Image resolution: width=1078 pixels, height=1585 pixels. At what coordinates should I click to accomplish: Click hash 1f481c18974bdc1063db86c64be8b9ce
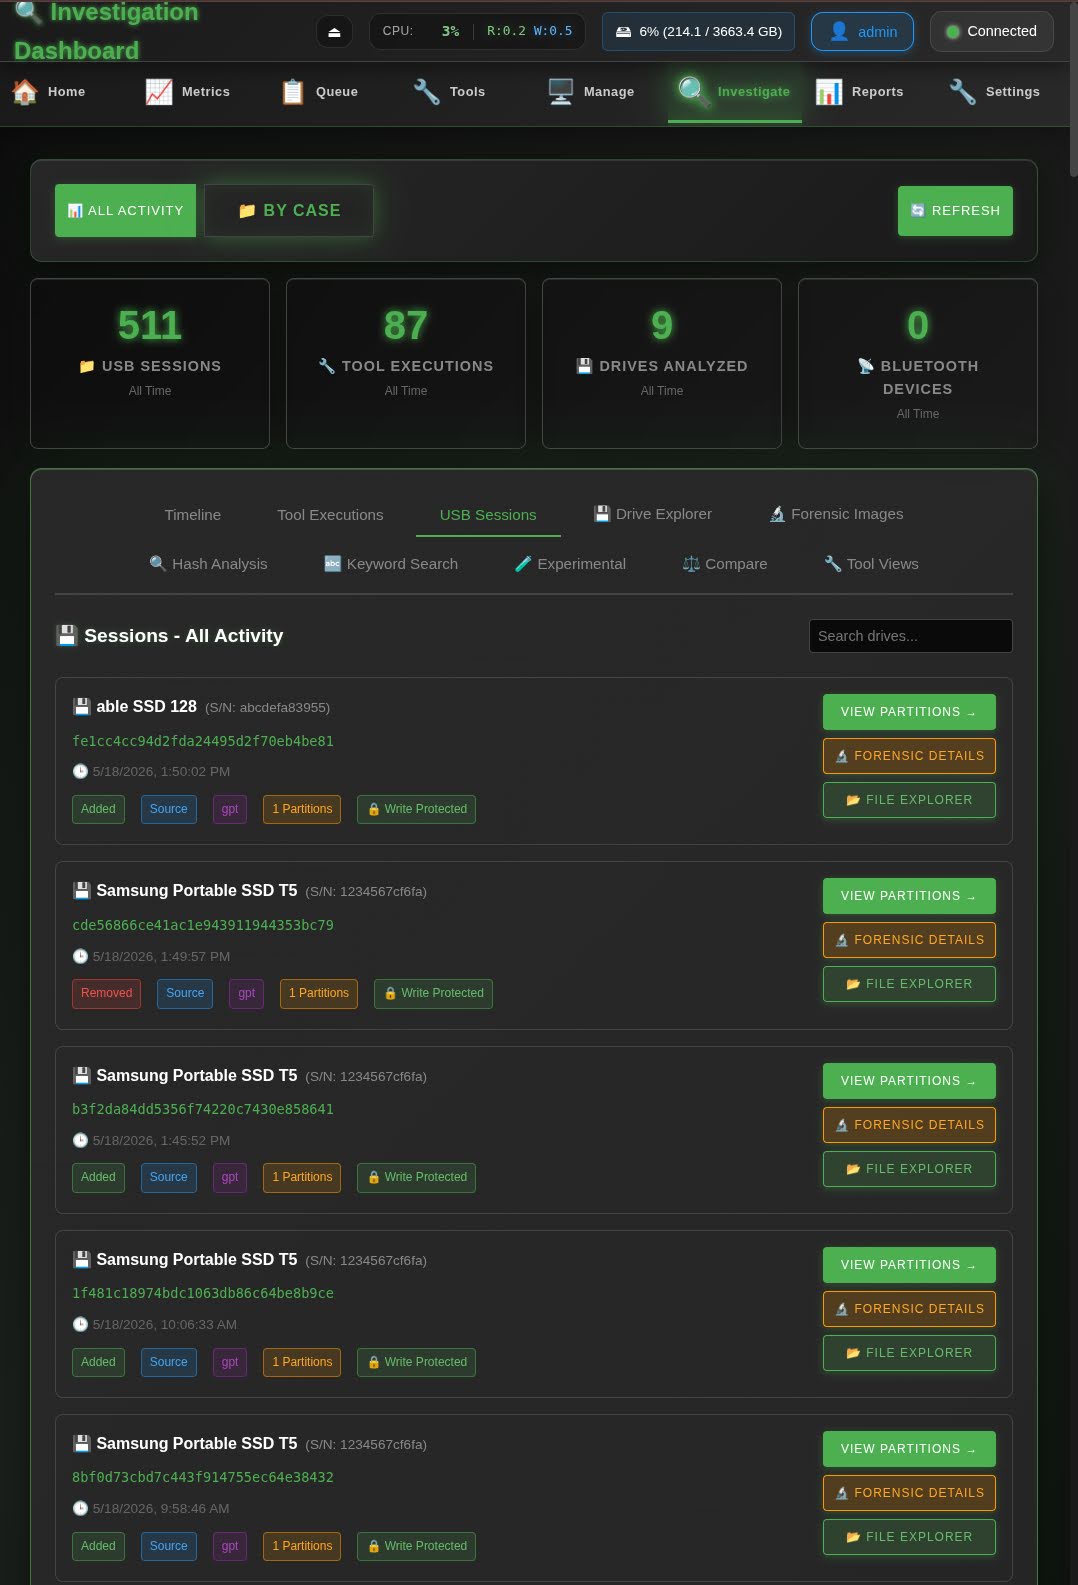(x=203, y=1294)
